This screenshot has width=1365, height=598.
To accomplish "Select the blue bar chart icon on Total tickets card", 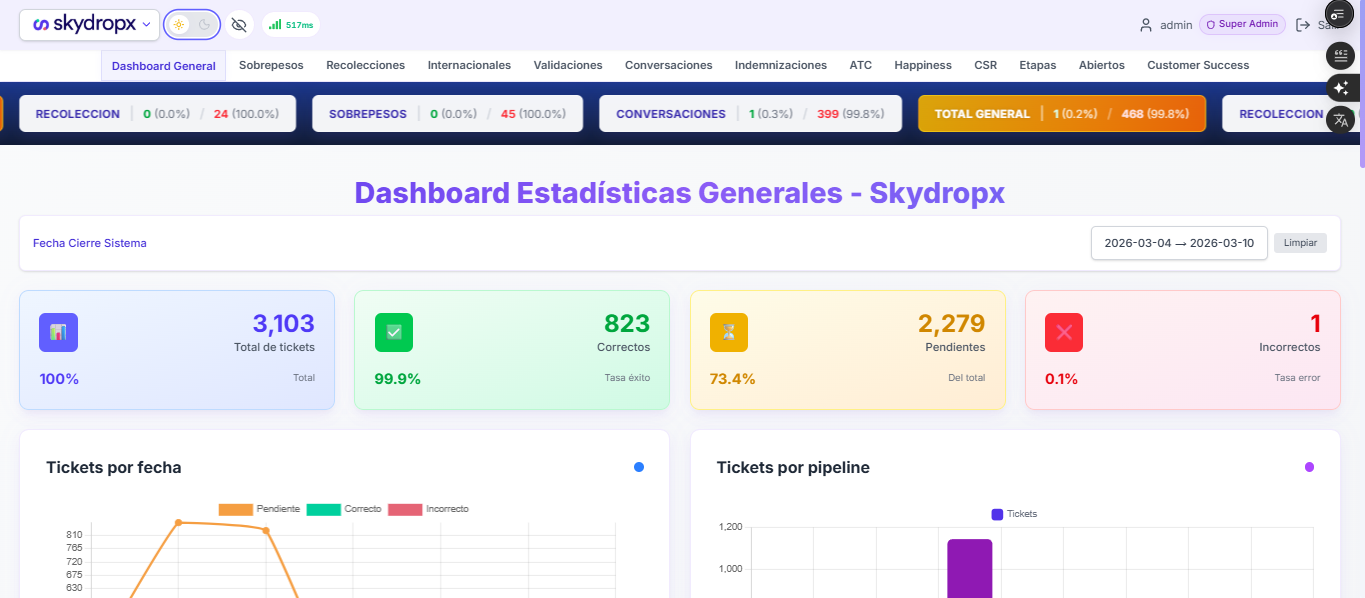I will click(58, 331).
